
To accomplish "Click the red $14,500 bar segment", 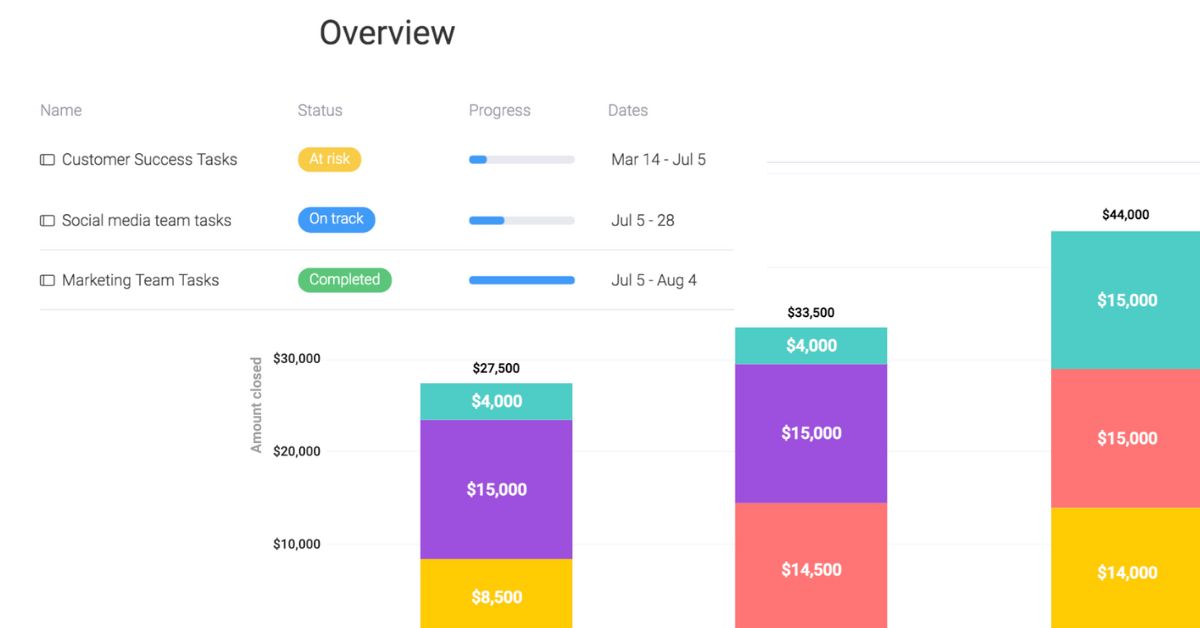I will point(811,568).
